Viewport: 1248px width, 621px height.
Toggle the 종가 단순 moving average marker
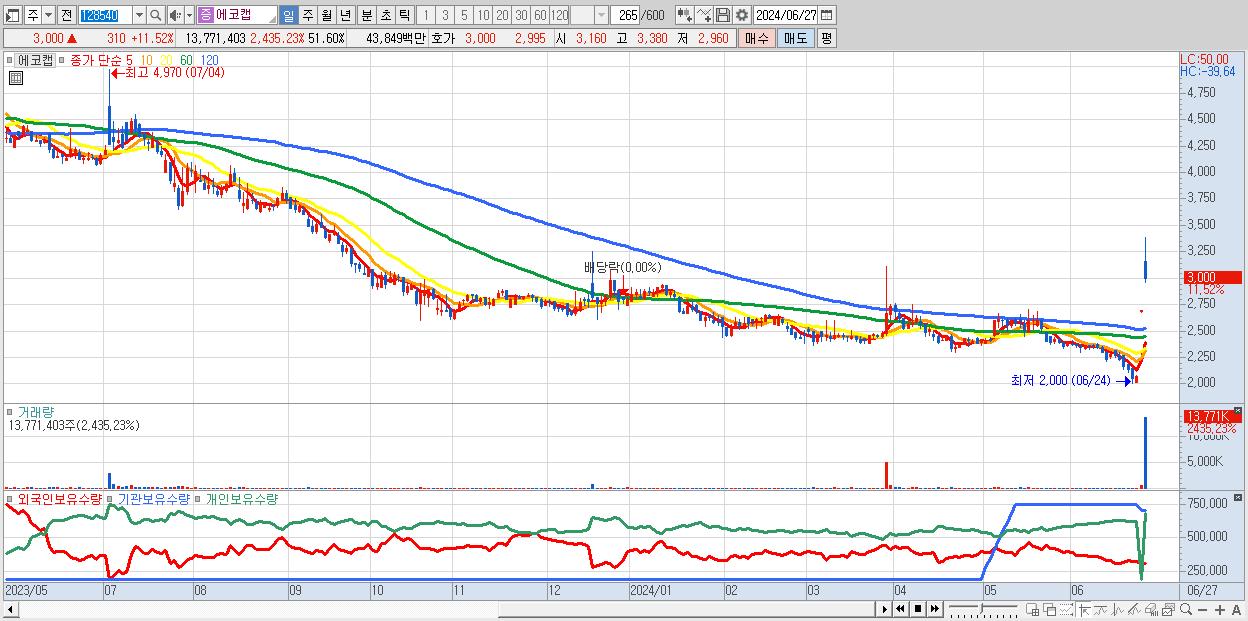point(61,60)
